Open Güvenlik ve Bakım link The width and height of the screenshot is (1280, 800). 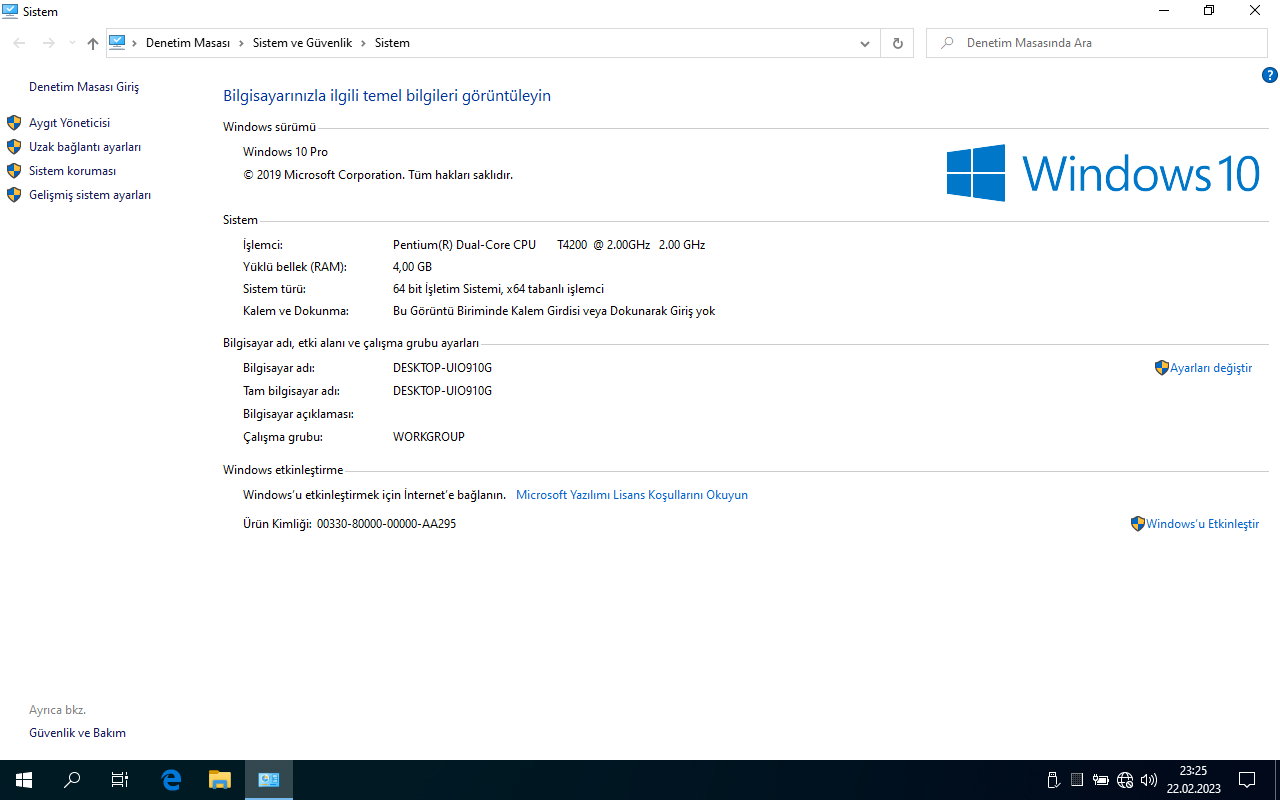click(77, 733)
